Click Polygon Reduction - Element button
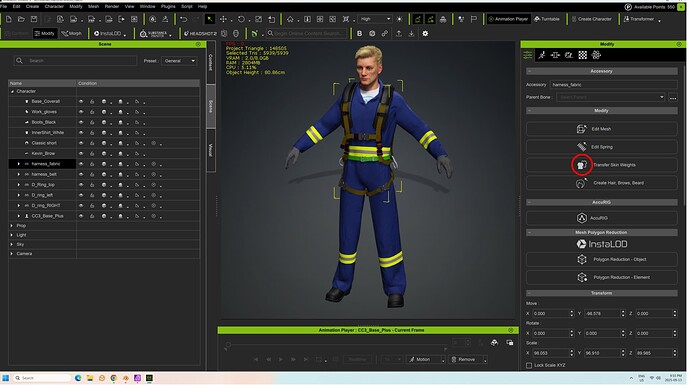The image size is (690, 388). pyautogui.click(x=602, y=278)
